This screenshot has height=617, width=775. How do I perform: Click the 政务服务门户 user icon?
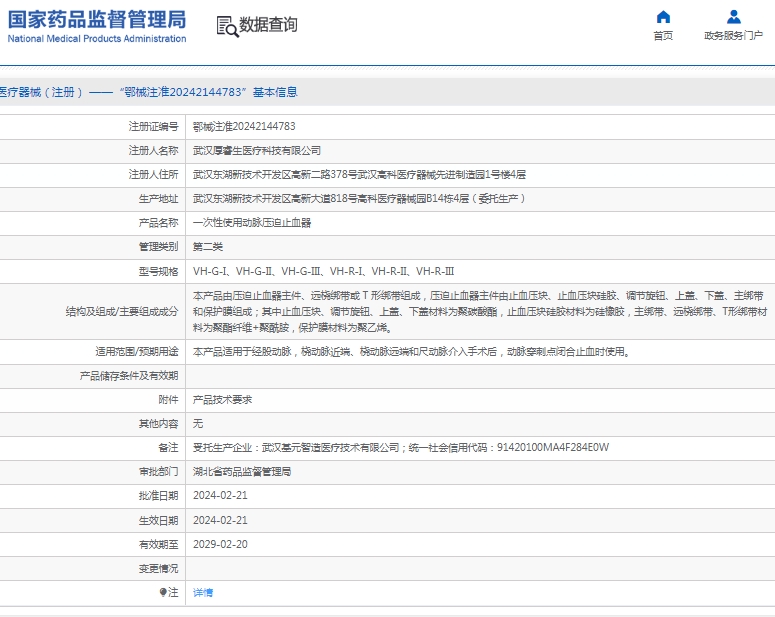point(733,17)
